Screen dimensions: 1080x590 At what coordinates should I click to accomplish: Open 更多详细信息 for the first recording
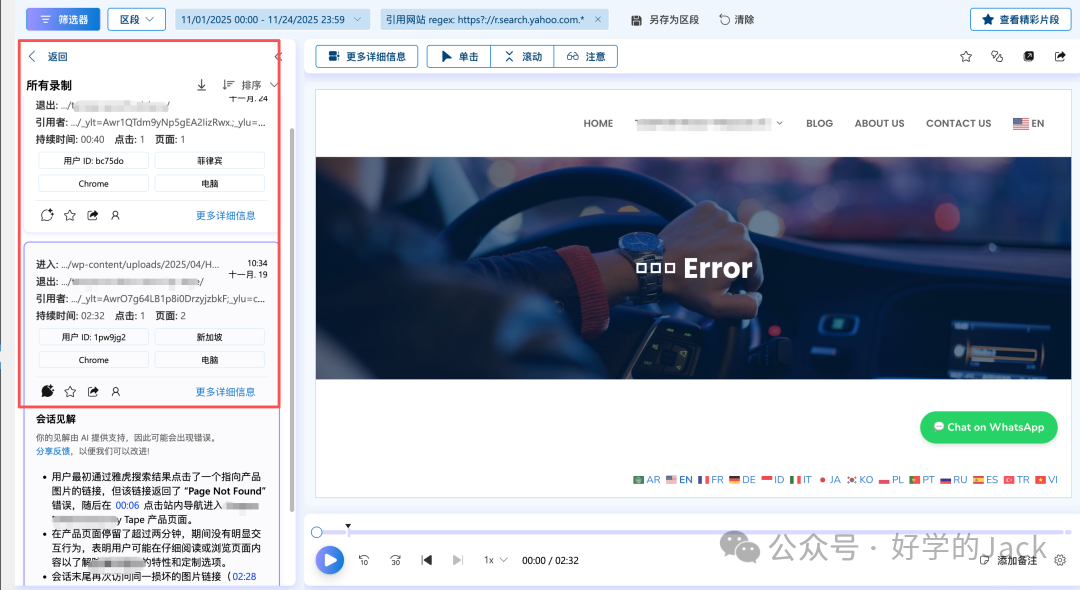point(226,215)
